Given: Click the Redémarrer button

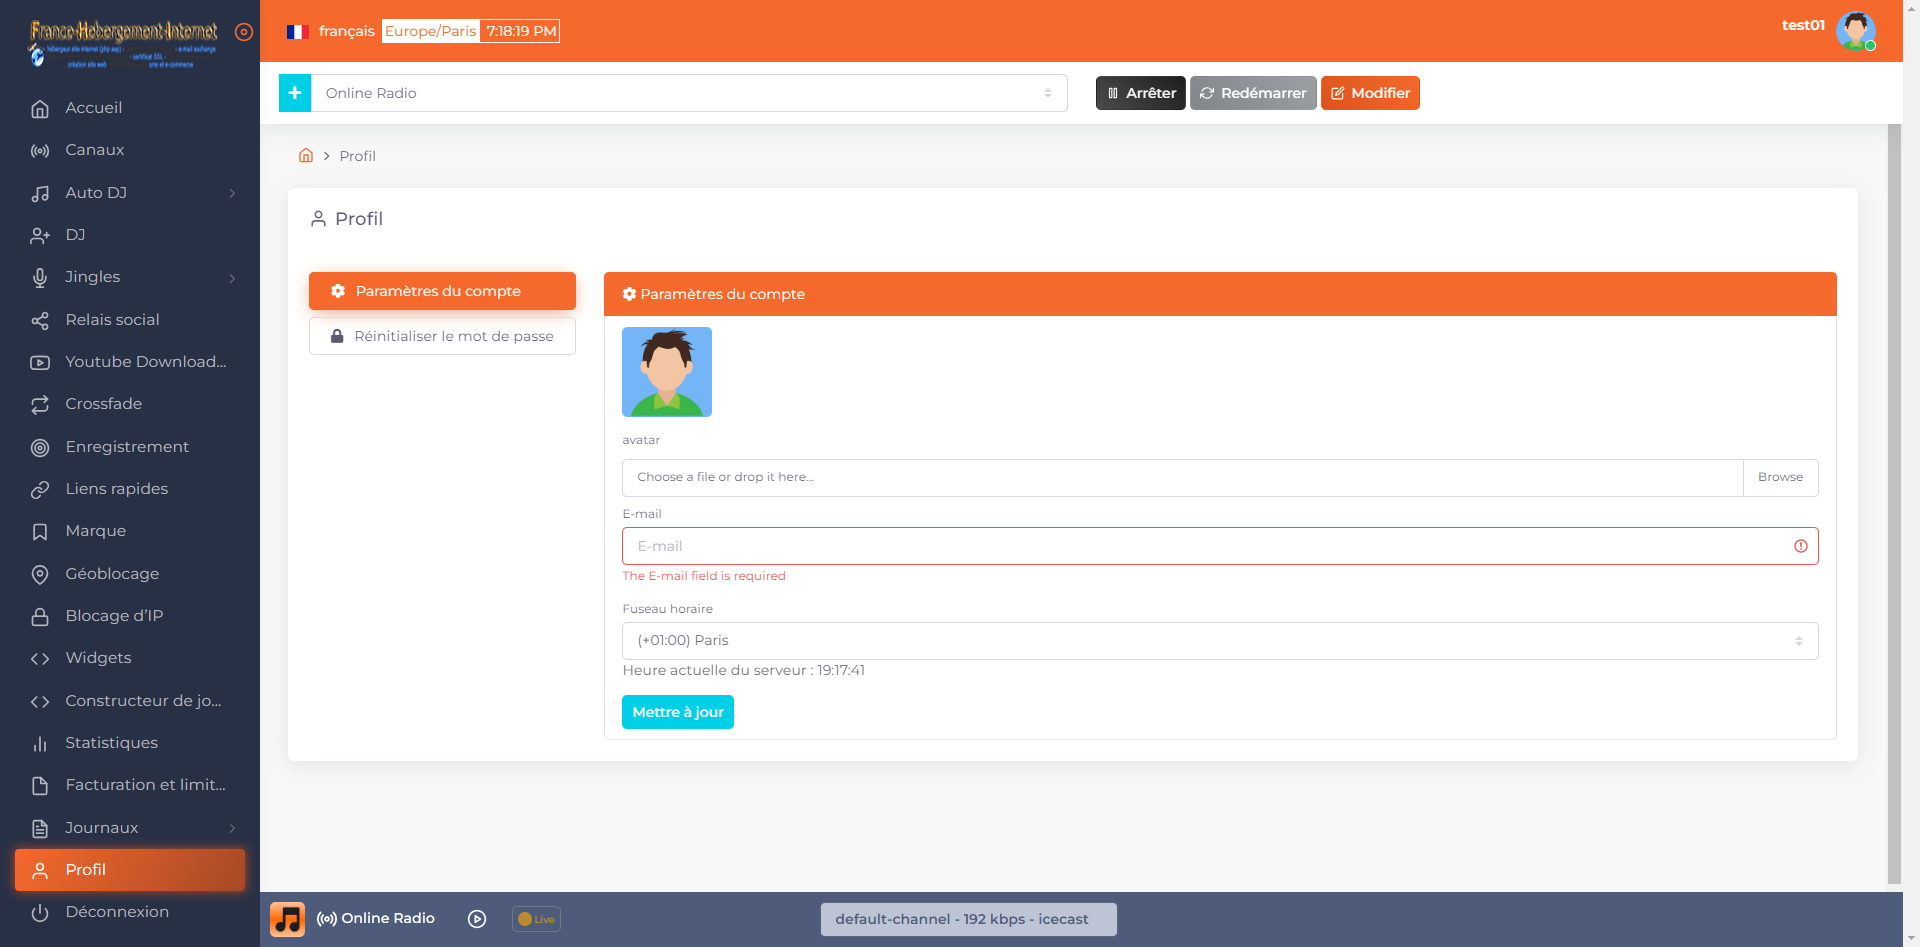Looking at the screenshot, I should [1252, 93].
